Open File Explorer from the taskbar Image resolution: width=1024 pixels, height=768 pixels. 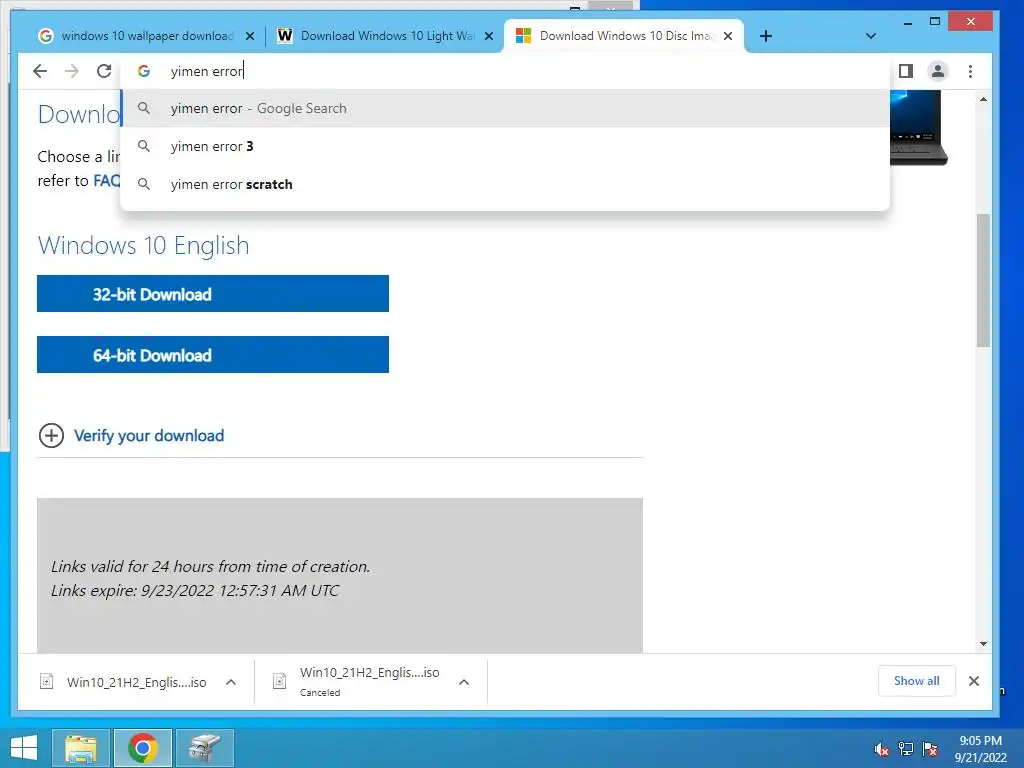click(x=81, y=748)
